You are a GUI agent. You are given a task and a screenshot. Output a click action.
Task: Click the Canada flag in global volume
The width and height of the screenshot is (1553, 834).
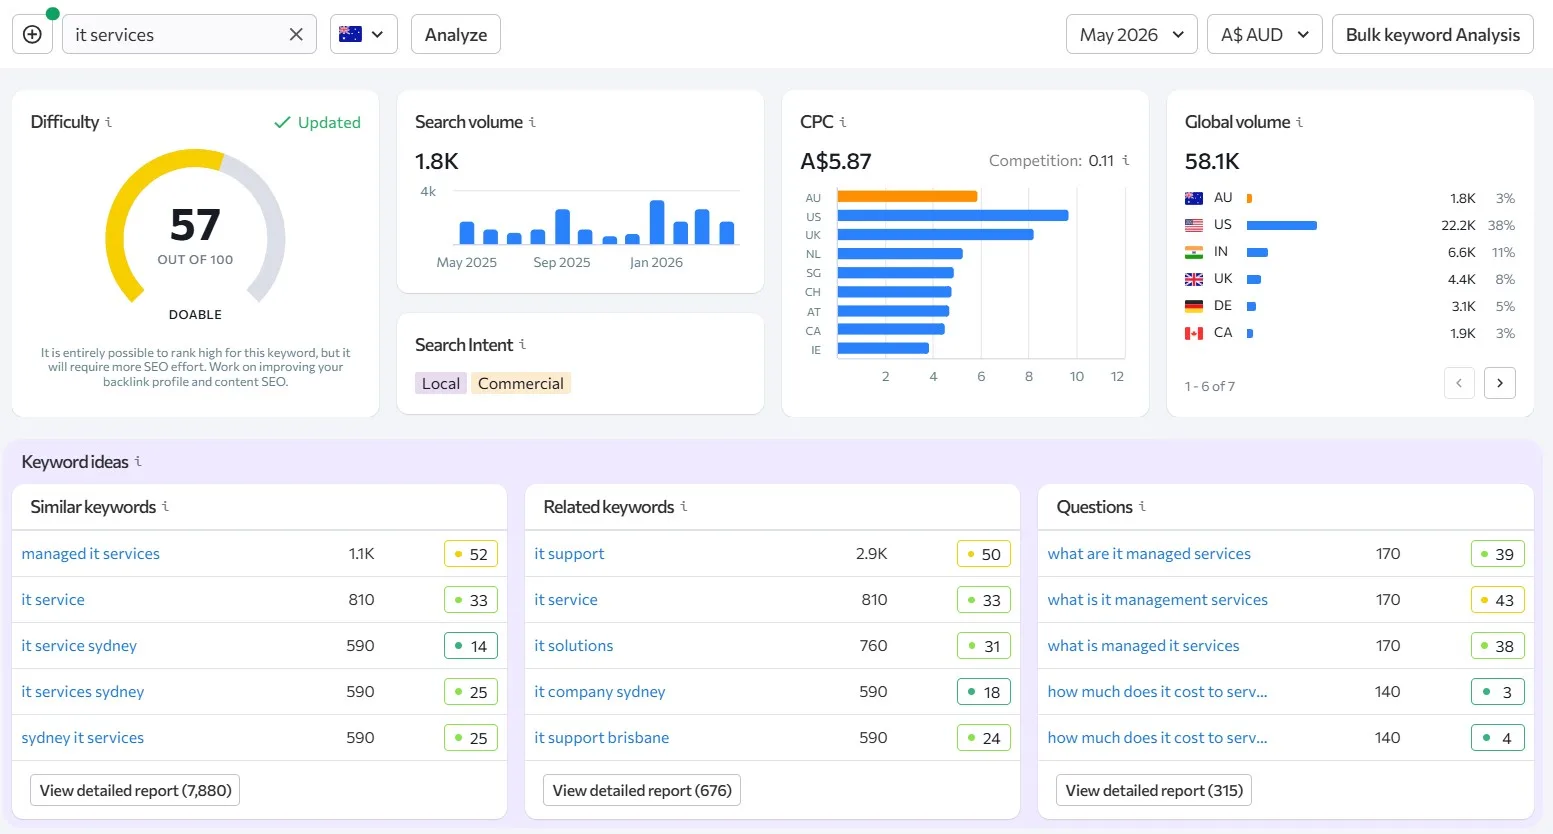1194,333
